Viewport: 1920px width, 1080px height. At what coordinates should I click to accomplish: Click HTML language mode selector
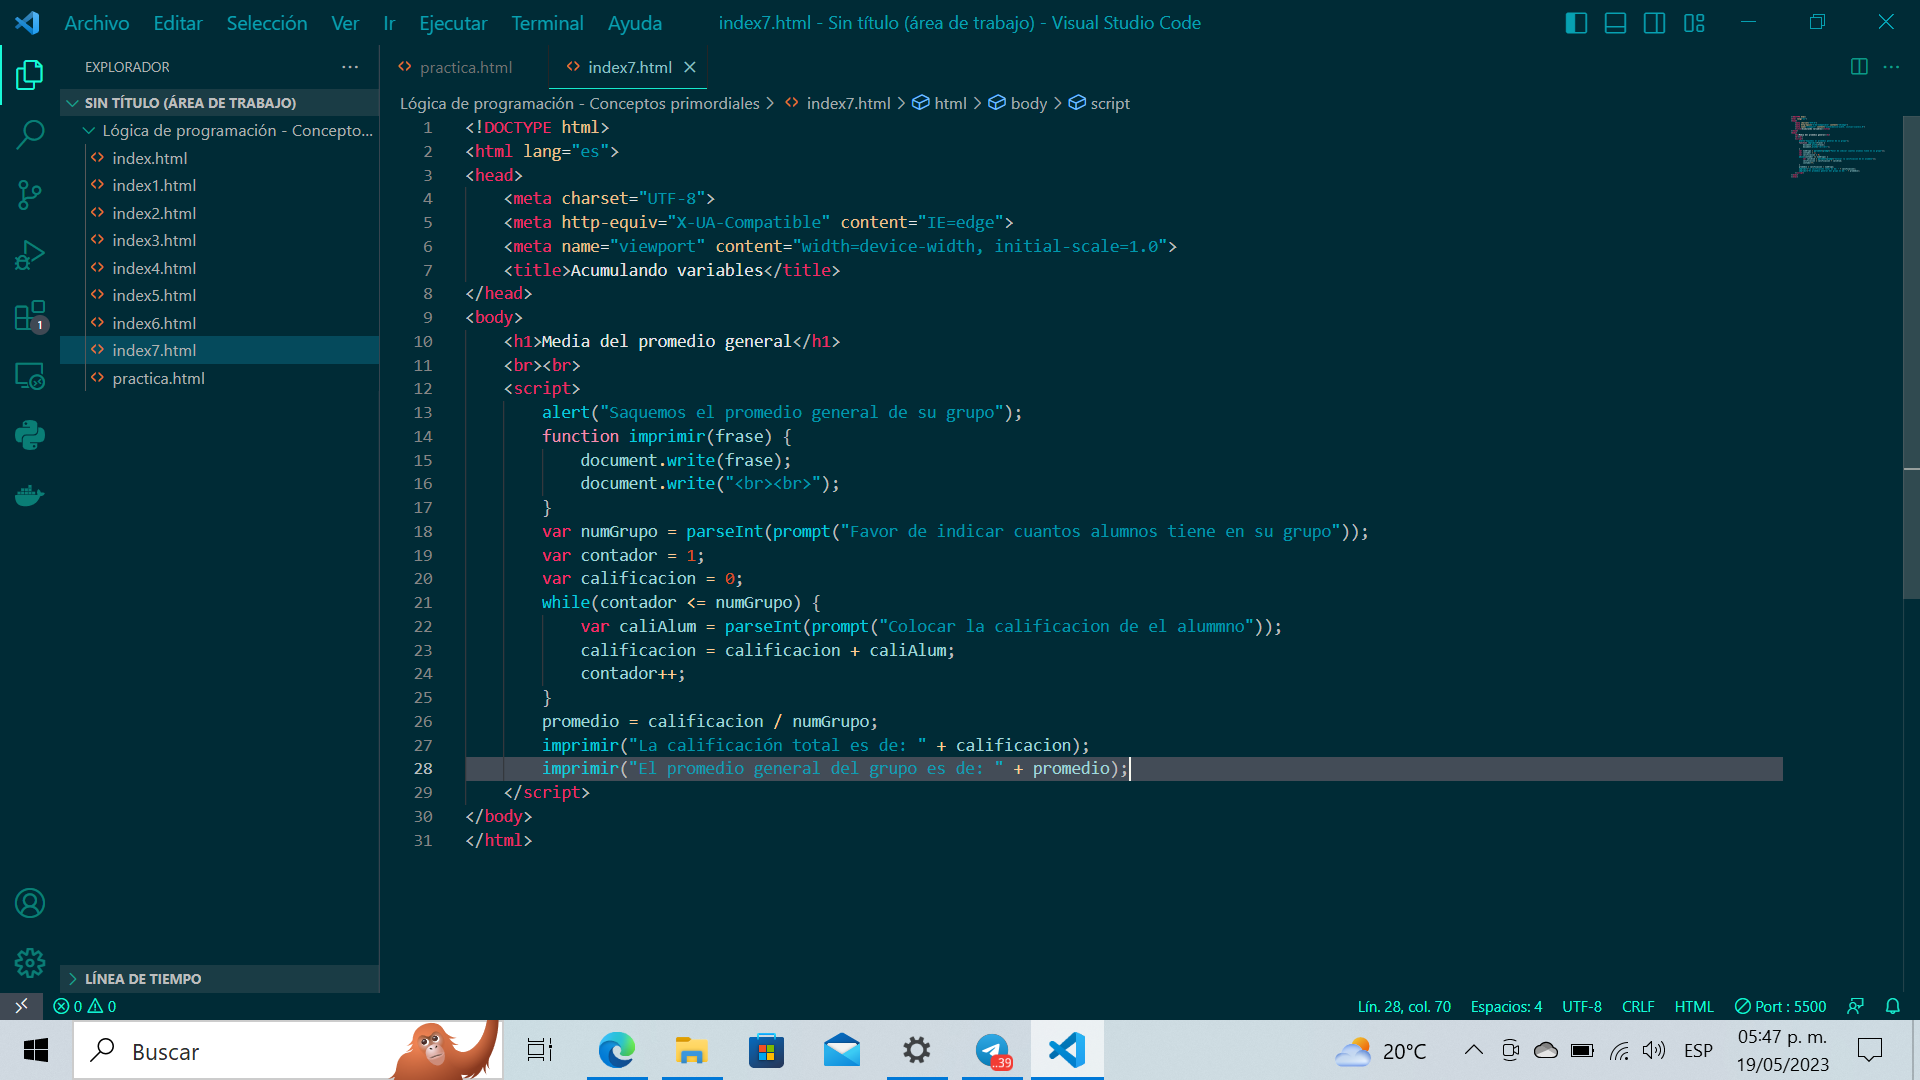pyautogui.click(x=1694, y=1006)
